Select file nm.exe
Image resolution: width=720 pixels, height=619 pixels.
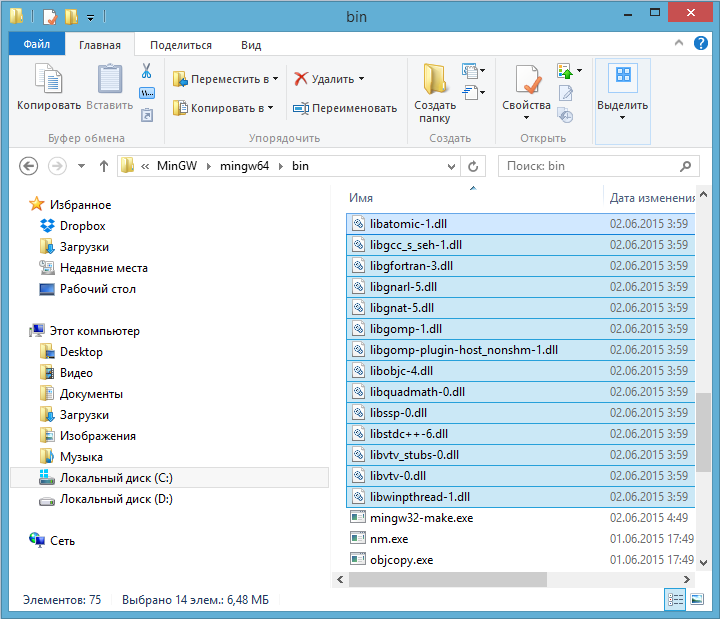coord(520,539)
